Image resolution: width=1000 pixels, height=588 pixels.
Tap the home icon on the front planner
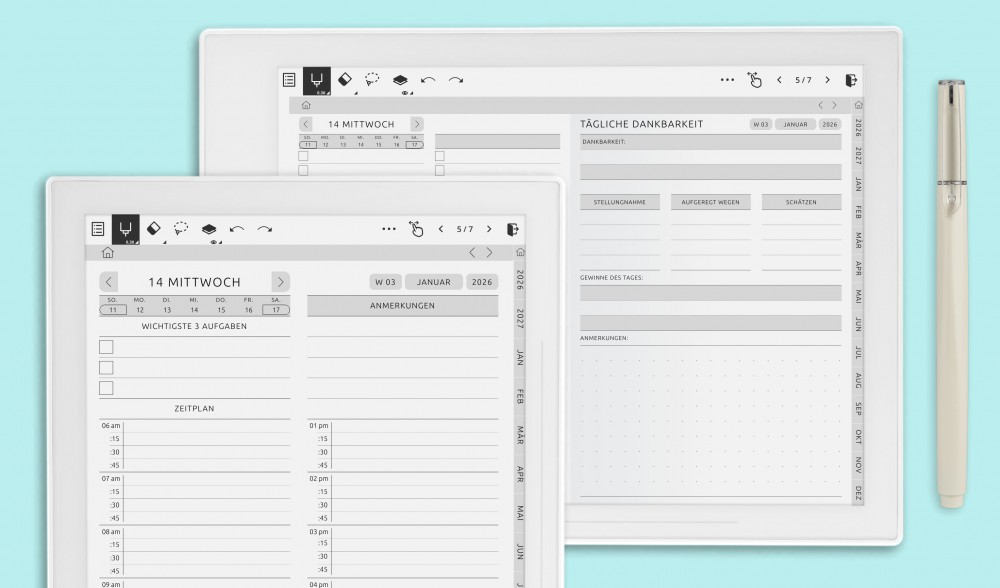[108, 253]
